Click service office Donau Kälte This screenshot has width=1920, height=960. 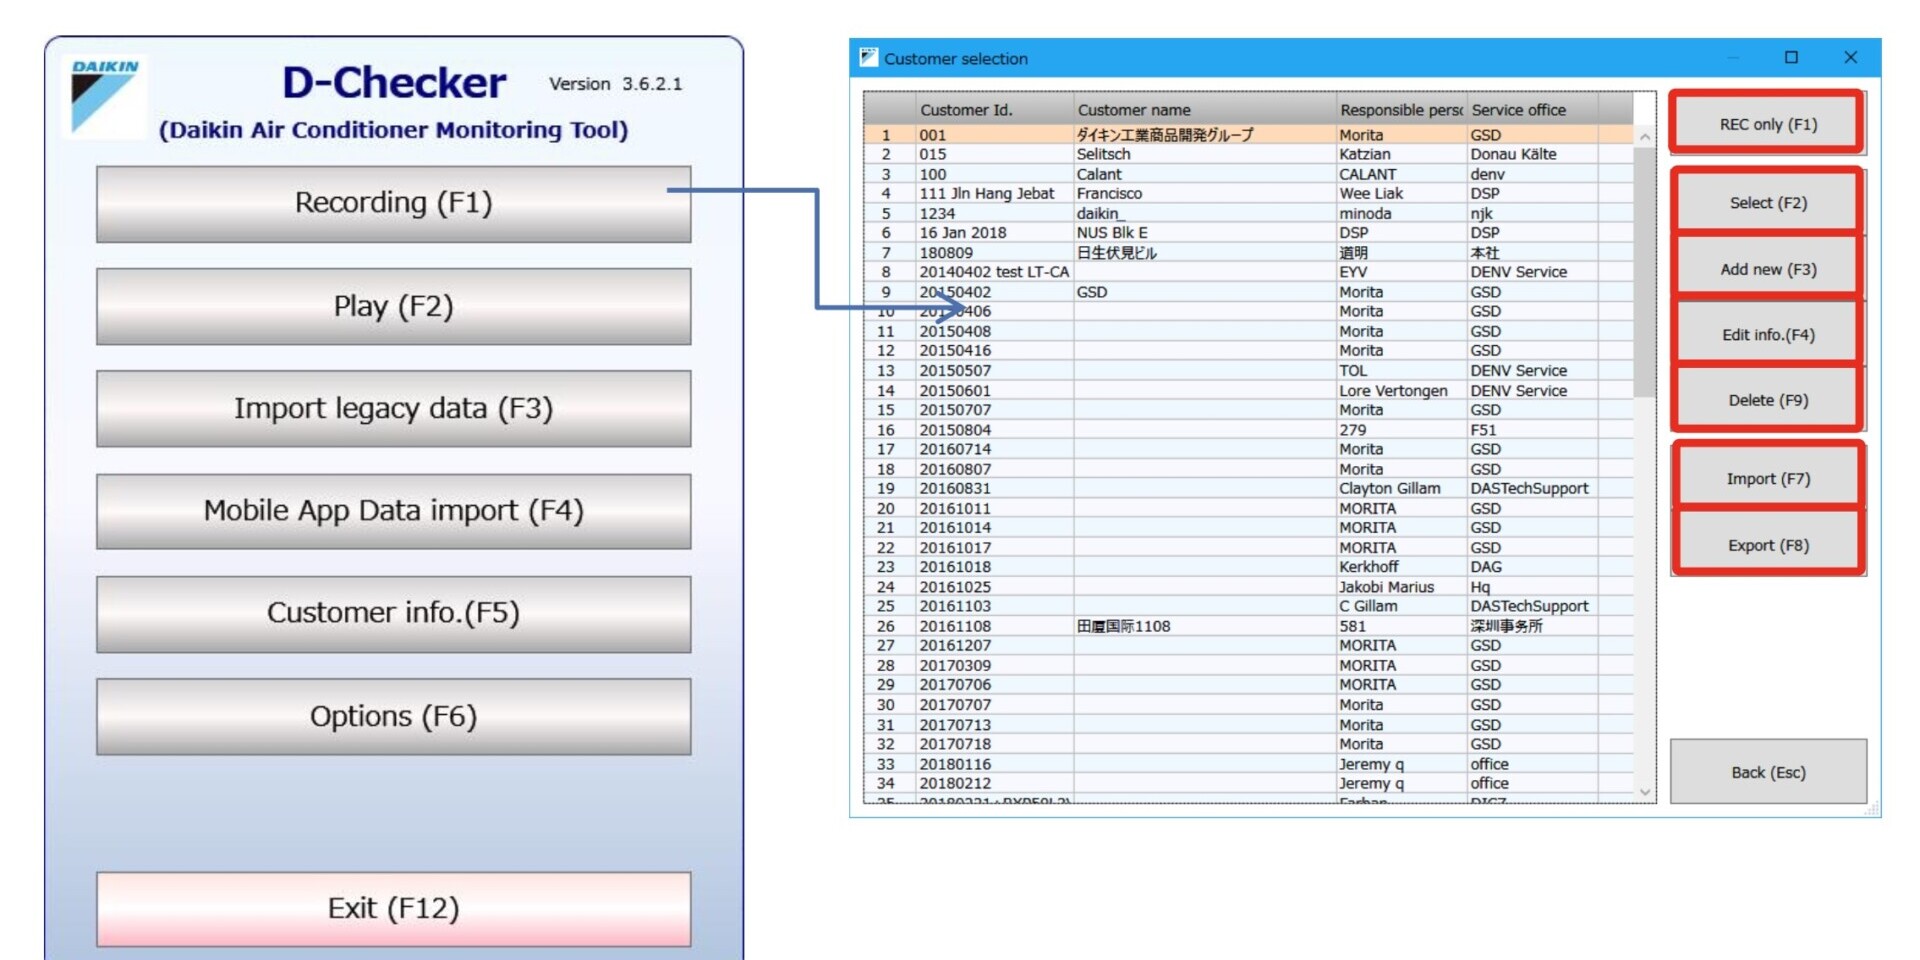click(1513, 154)
